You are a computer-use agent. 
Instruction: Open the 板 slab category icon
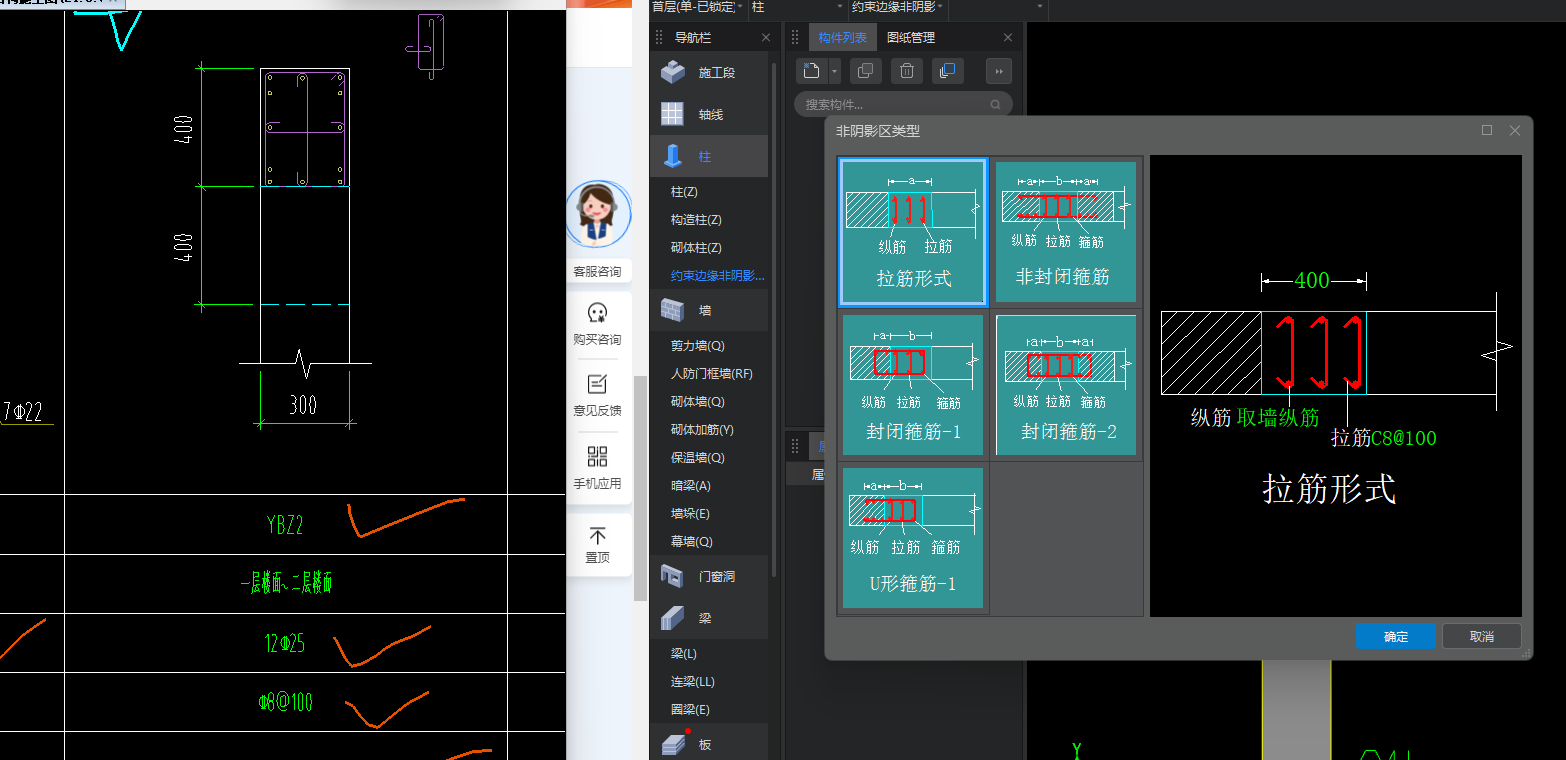pyautogui.click(x=673, y=744)
